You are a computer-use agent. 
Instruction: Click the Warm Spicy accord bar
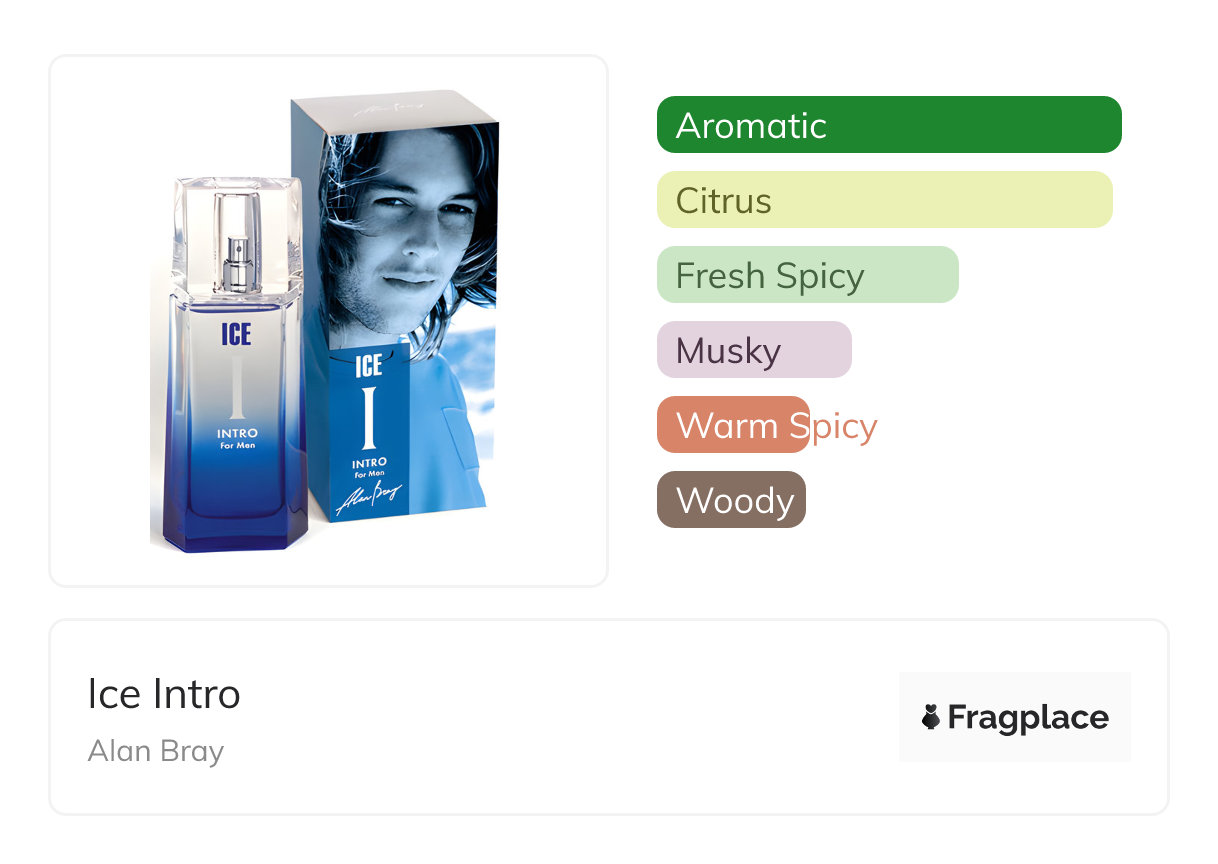click(x=733, y=425)
